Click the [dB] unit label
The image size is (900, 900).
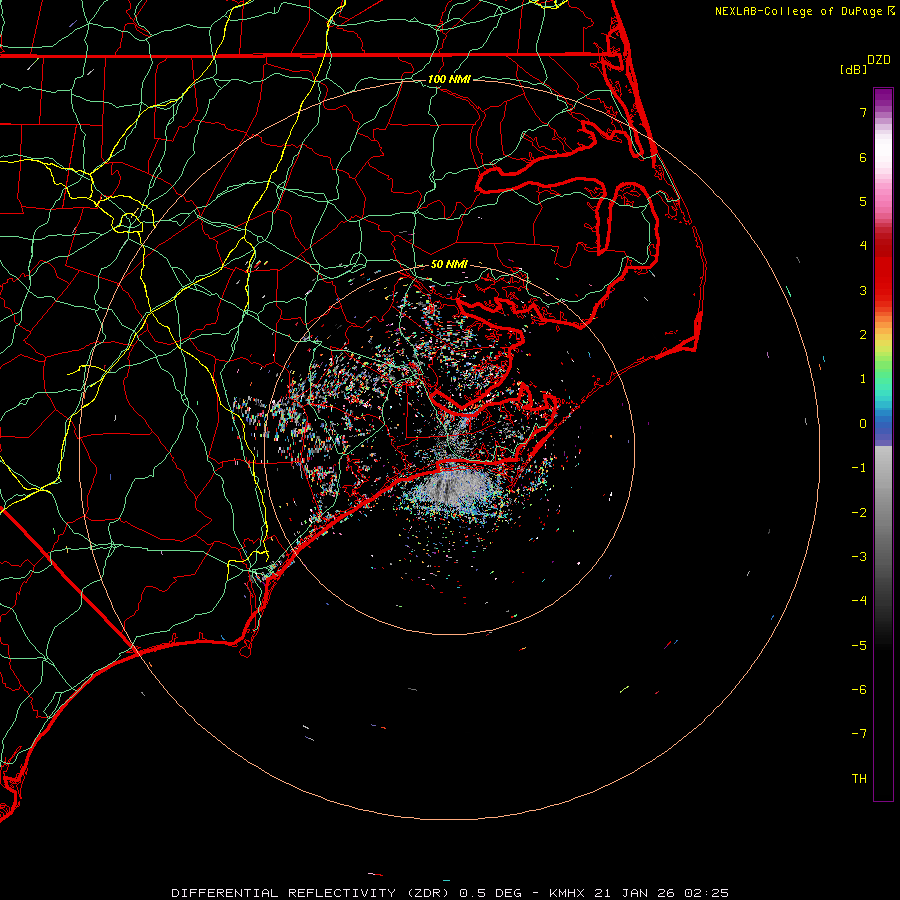pyautogui.click(x=853, y=69)
